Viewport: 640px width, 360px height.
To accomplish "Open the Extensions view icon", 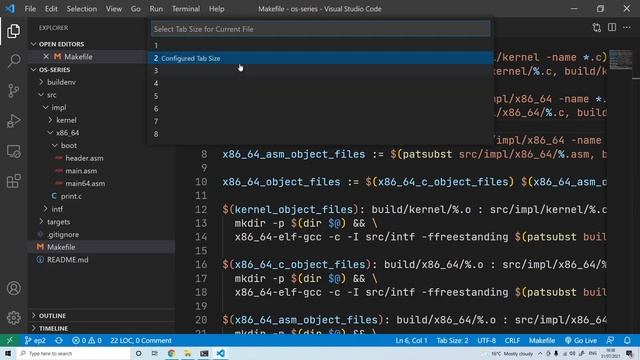I will 13,181.
